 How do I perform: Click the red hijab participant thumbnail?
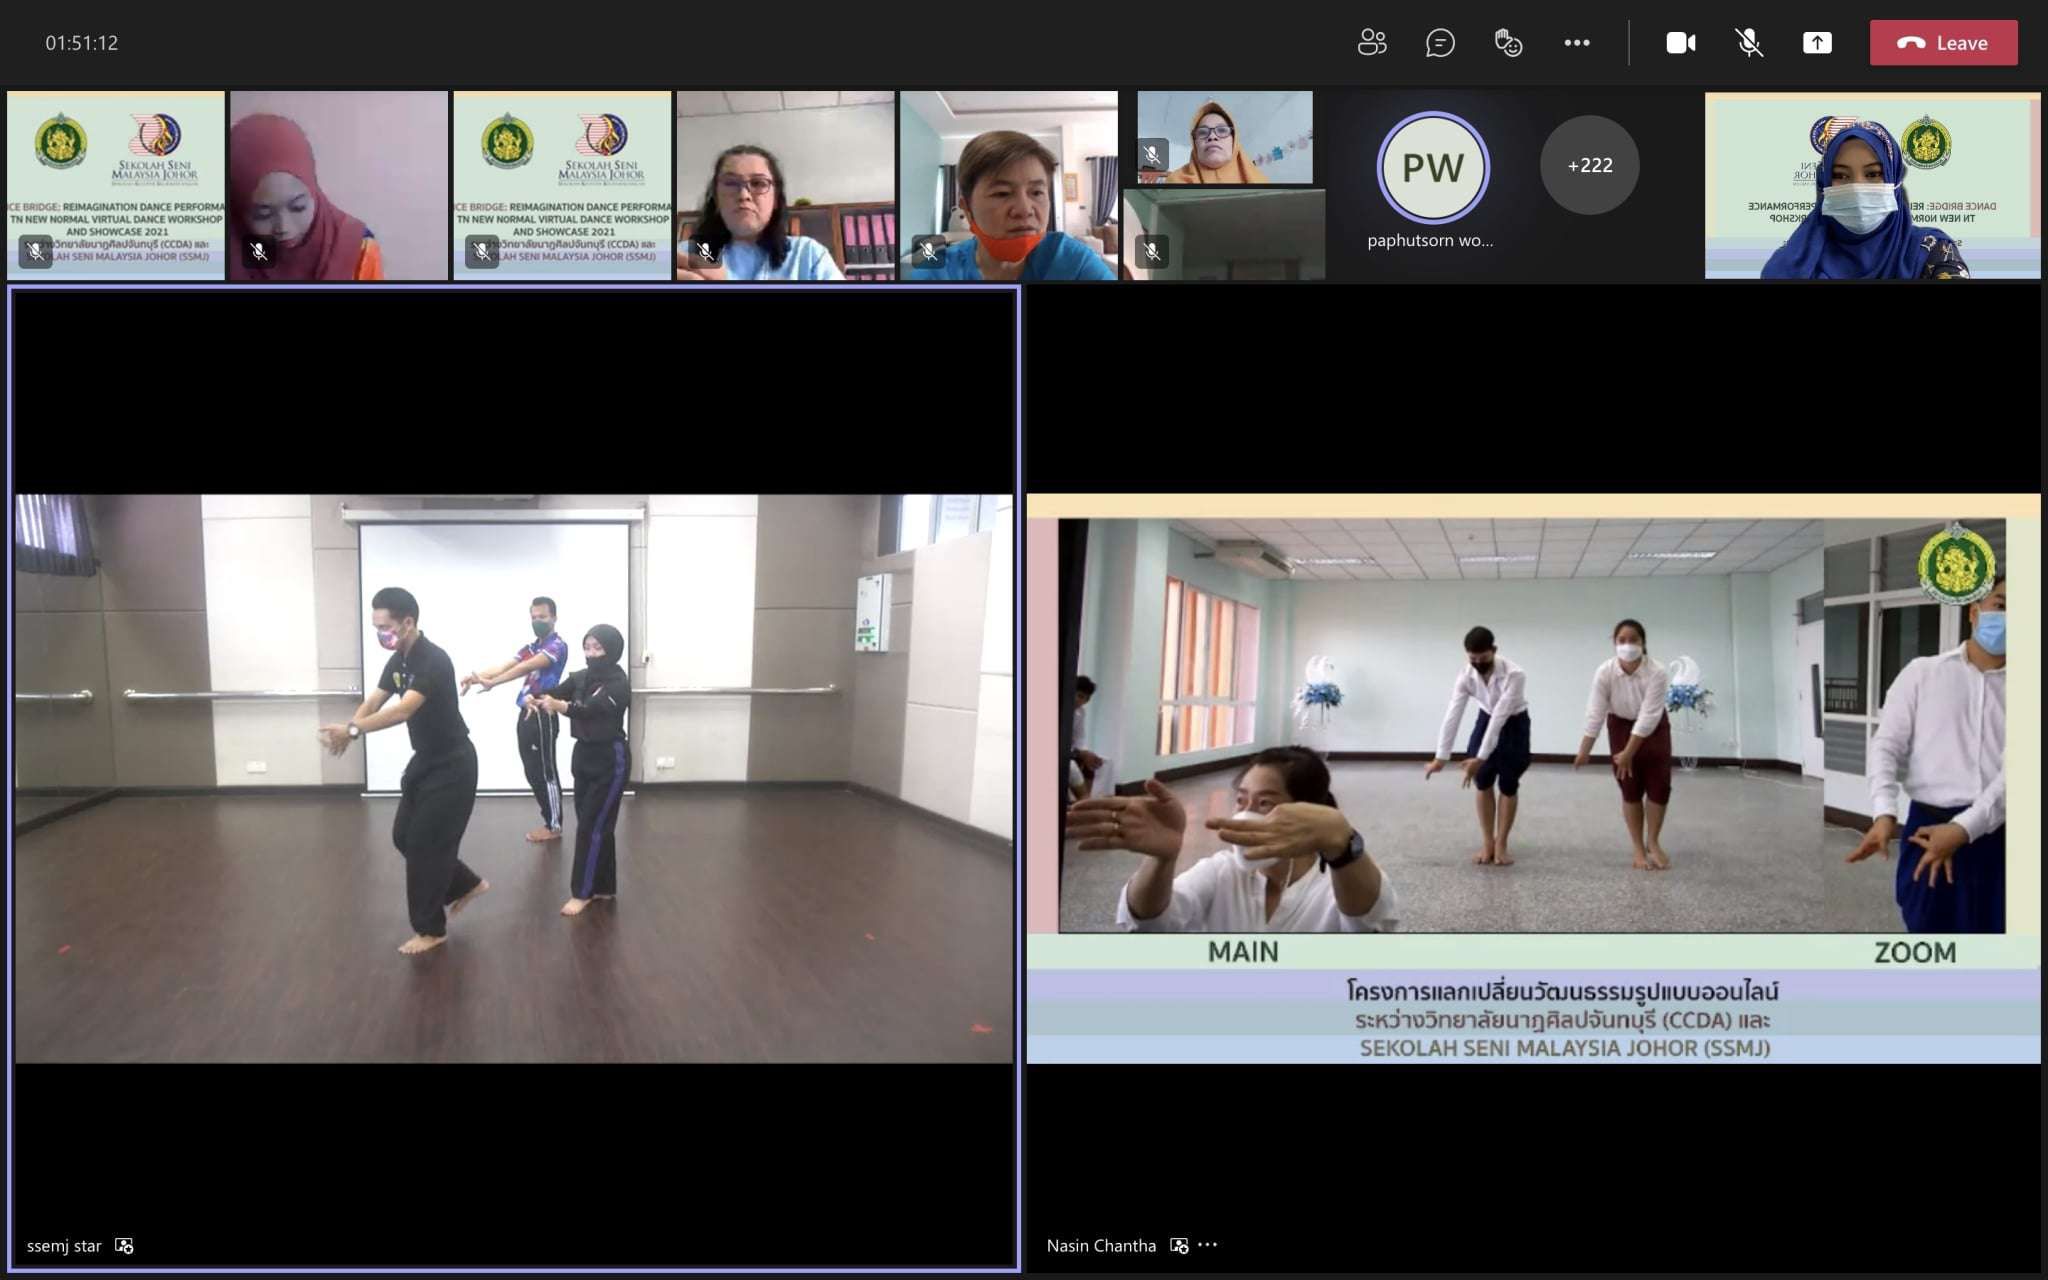(339, 185)
